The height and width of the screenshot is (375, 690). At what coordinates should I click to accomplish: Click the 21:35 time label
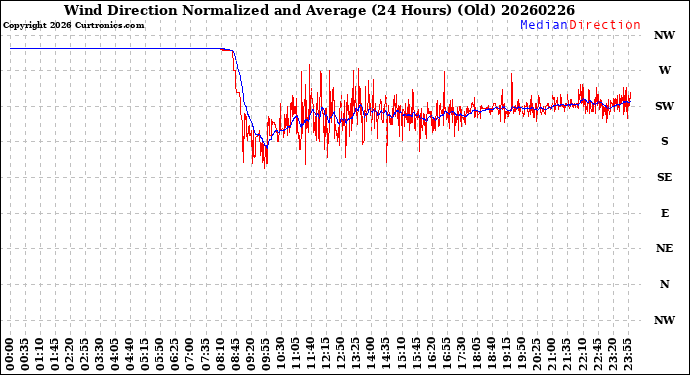tap(566, 354)
